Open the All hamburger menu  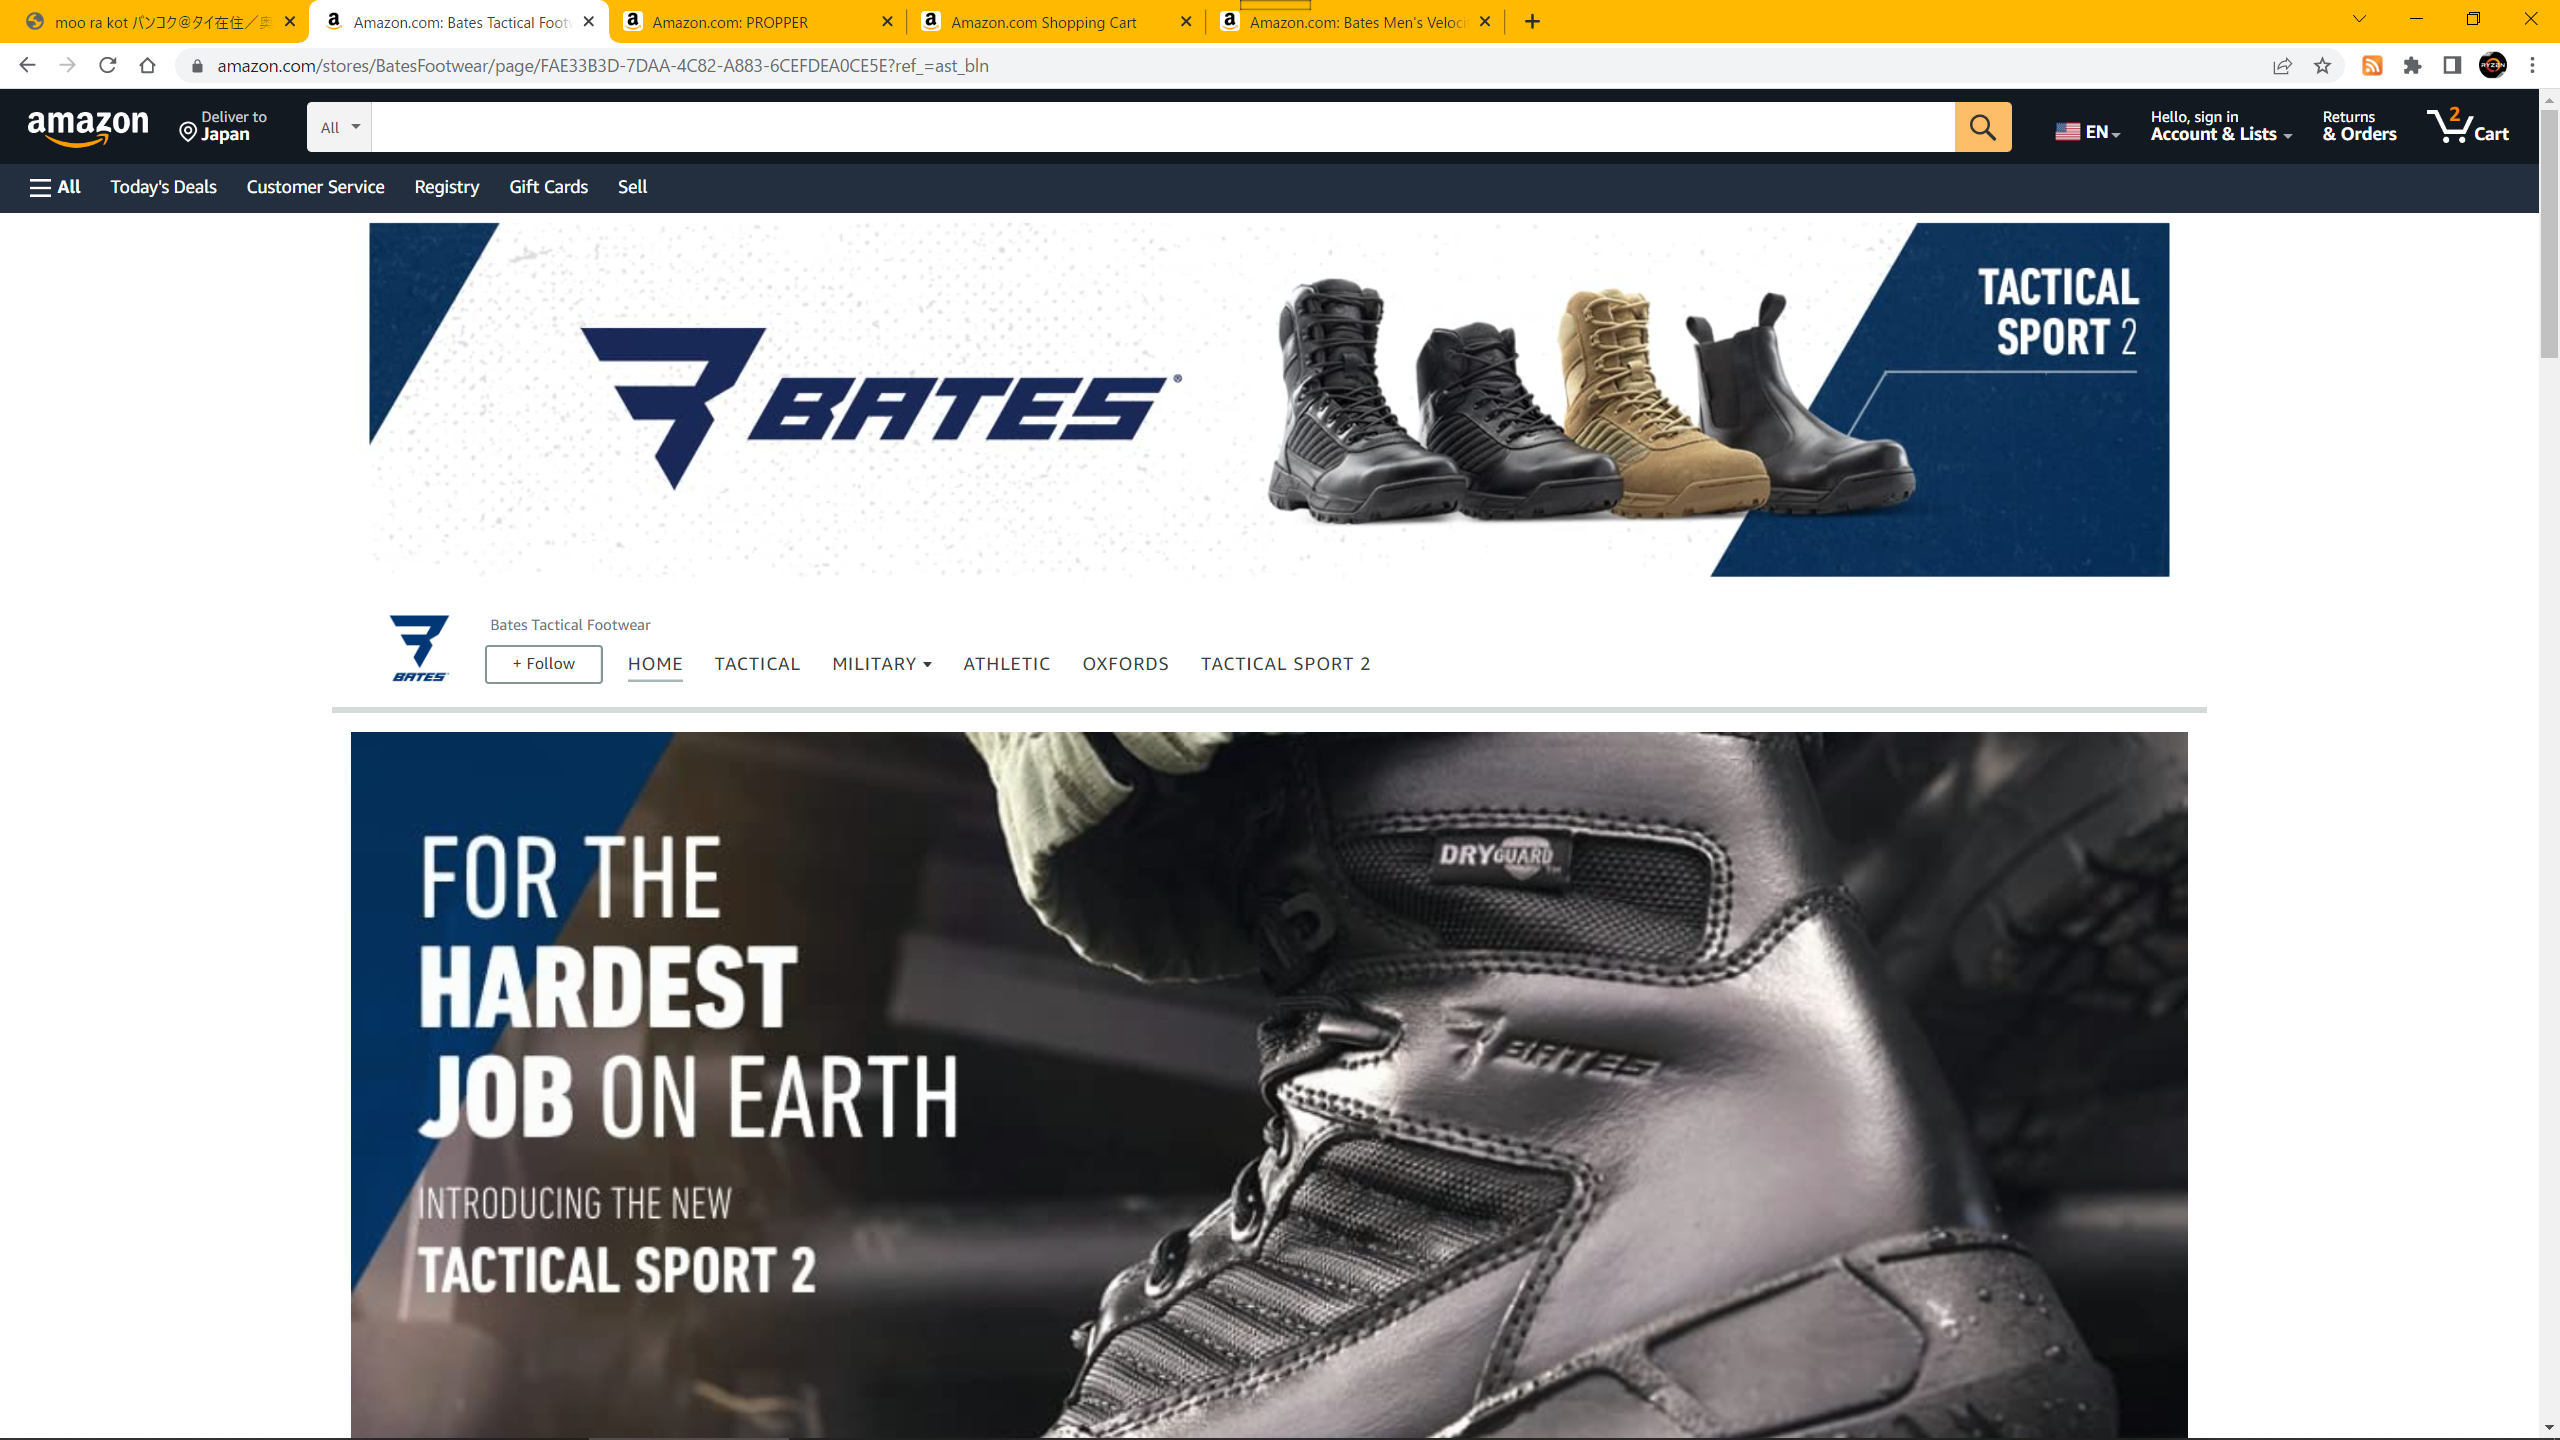pos(55,187)
